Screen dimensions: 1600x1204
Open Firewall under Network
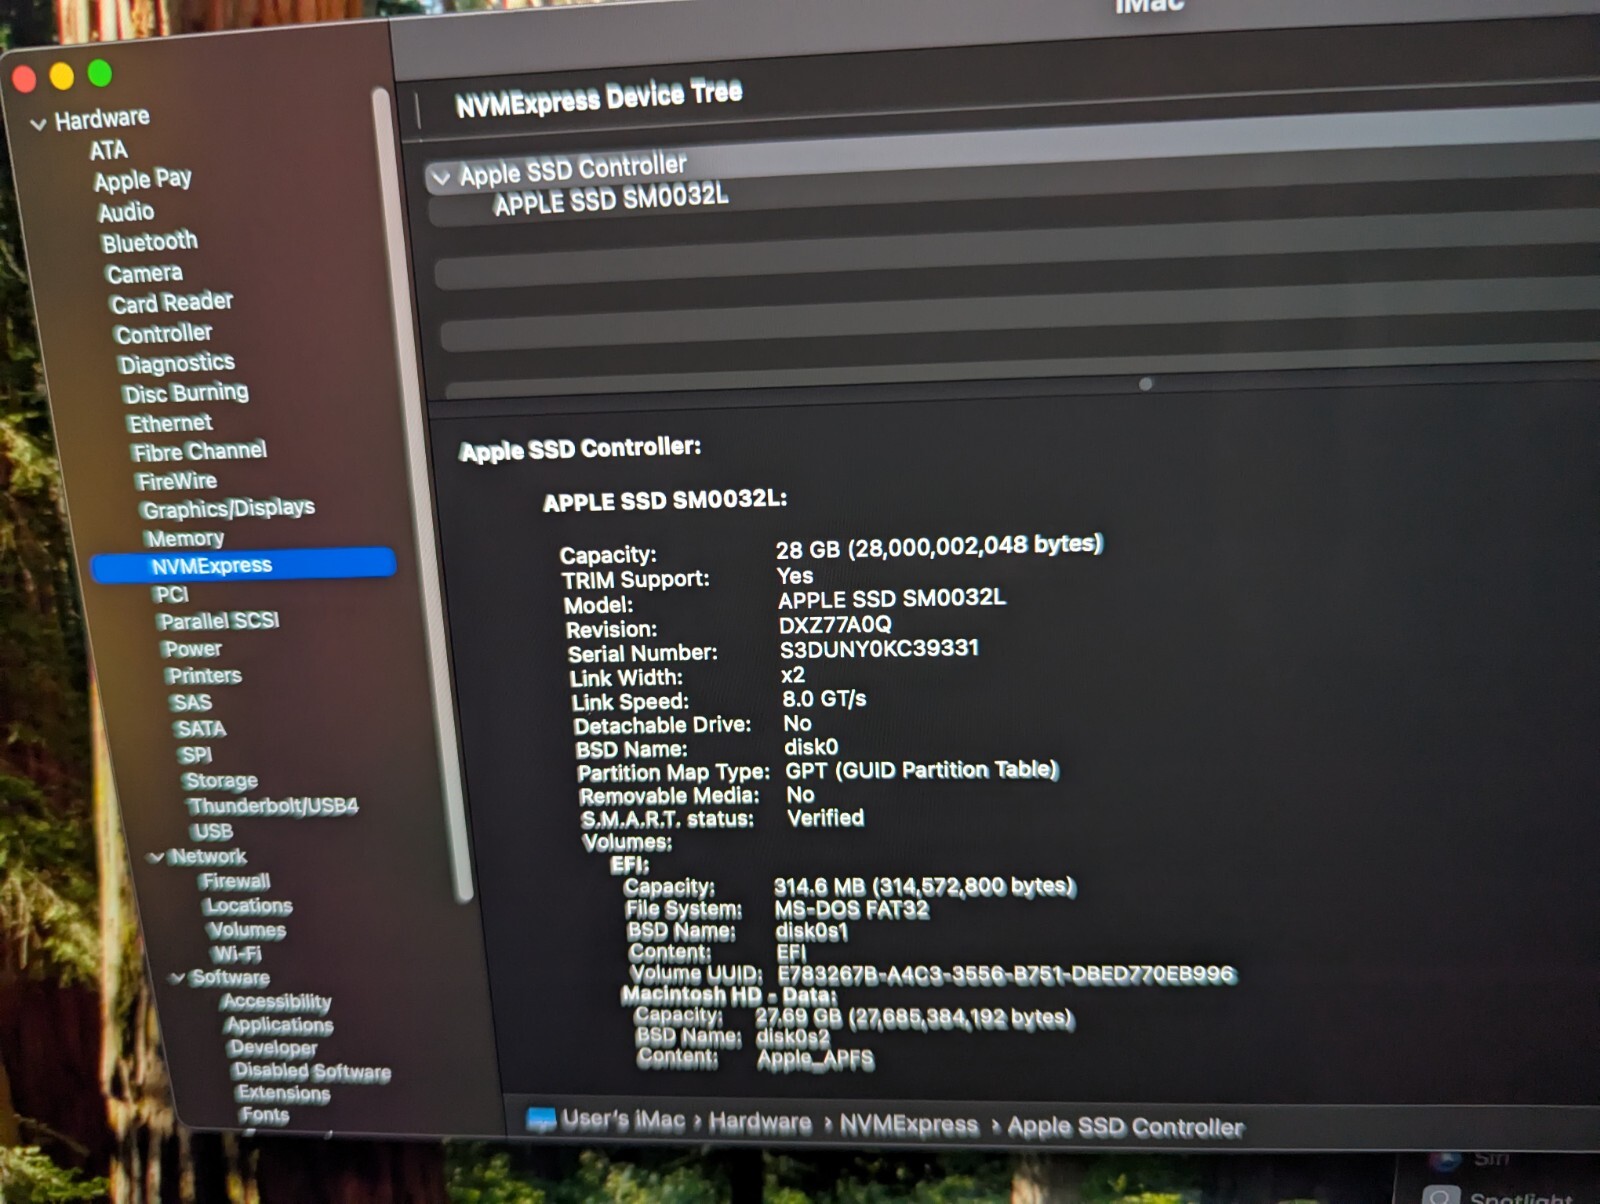point(235,881)
